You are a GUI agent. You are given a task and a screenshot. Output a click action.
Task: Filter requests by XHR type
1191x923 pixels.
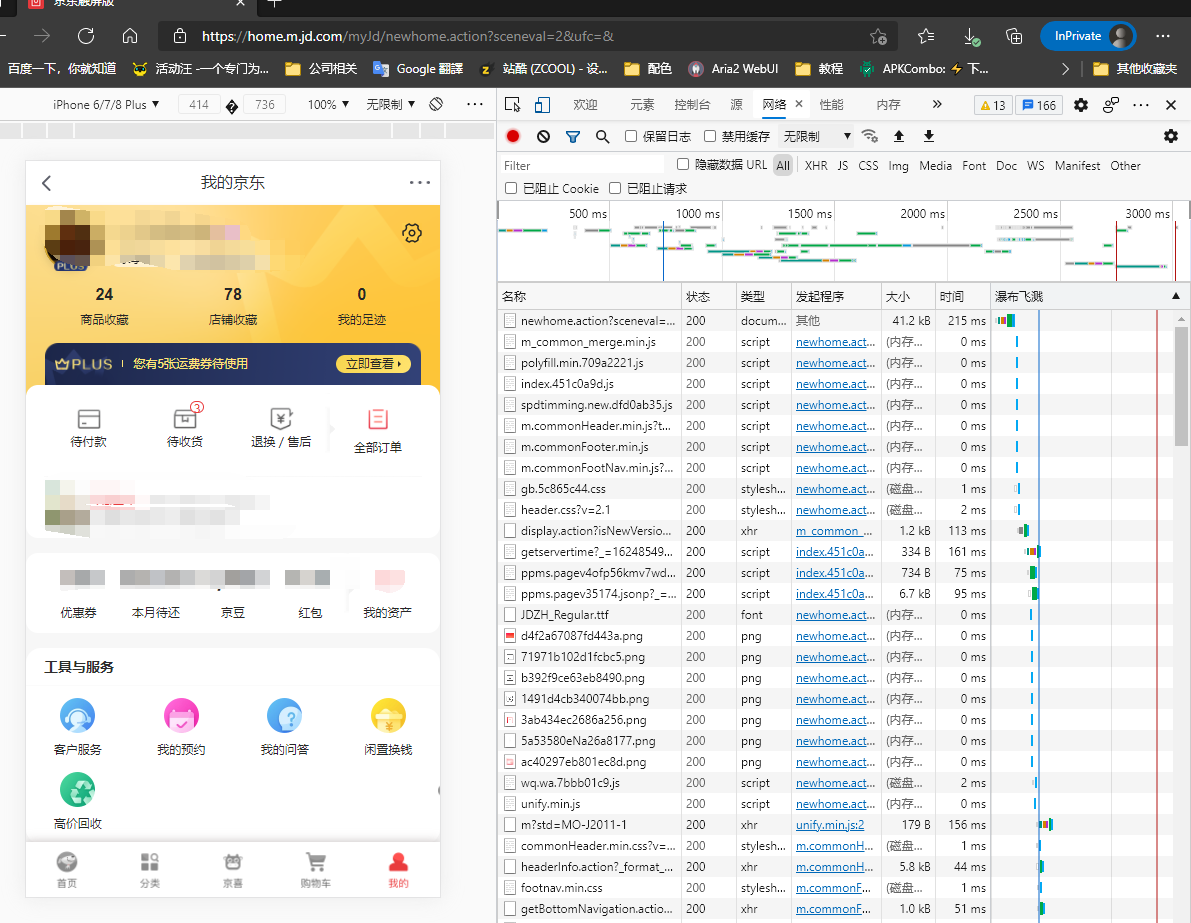816,166
